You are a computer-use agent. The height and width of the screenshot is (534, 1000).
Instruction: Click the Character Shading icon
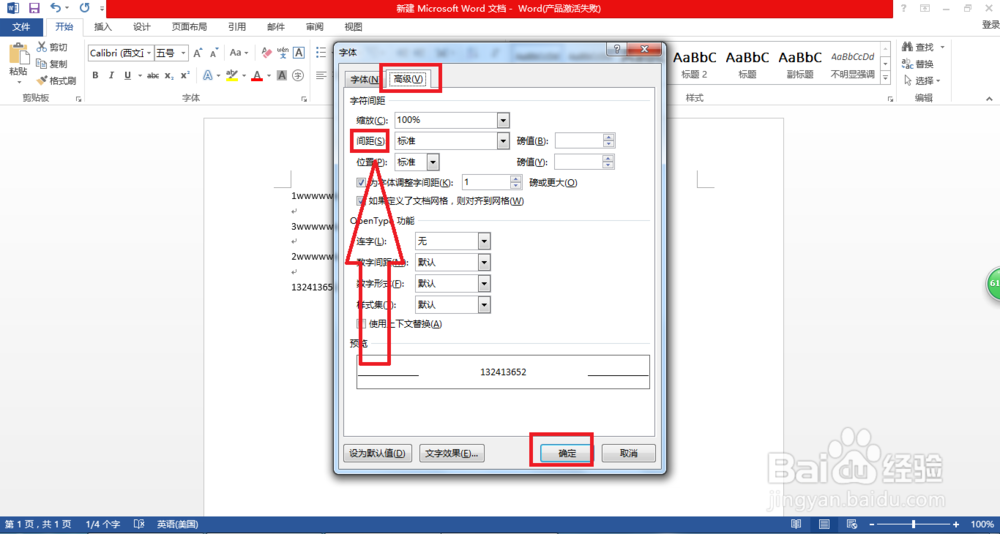[282, 75]
